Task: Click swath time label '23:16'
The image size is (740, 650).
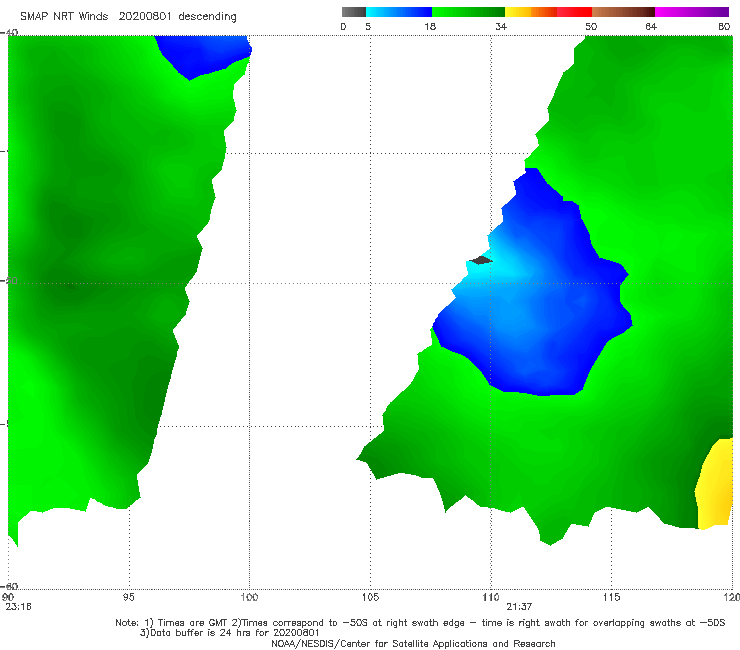Action: 18,607
